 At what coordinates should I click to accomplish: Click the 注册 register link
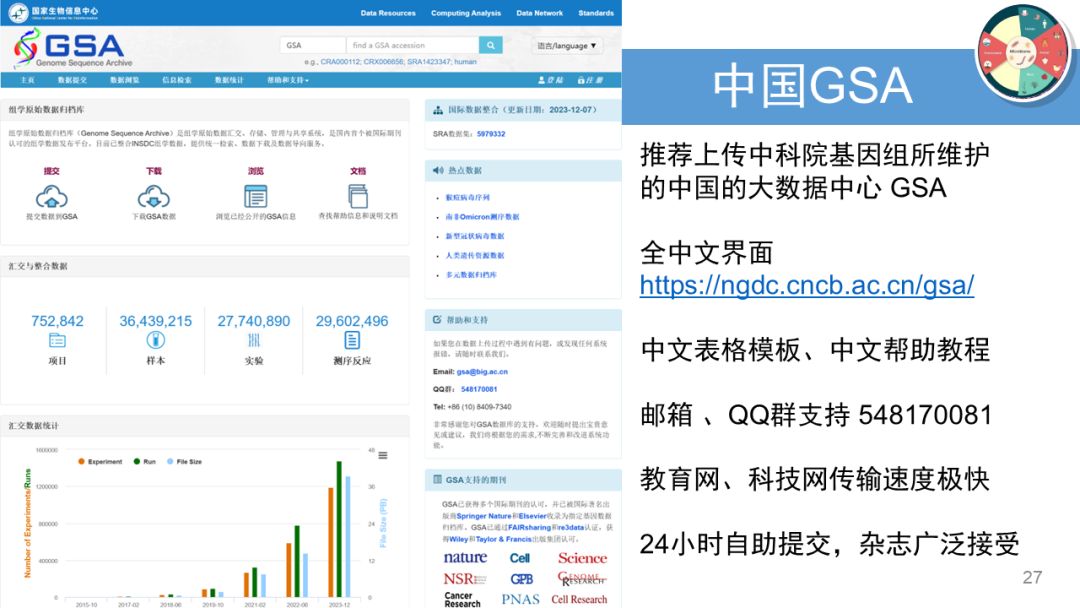[x=590, y=81]
